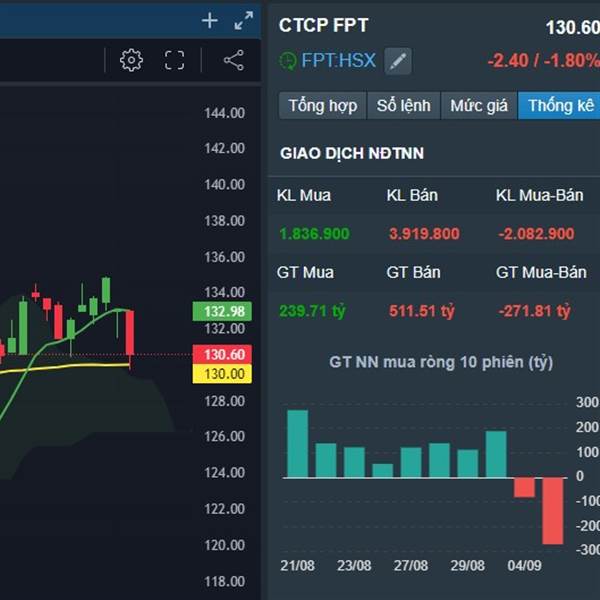Click the 04/09 small red bar
The image size is (600, 600).
[x=524, y=488]
